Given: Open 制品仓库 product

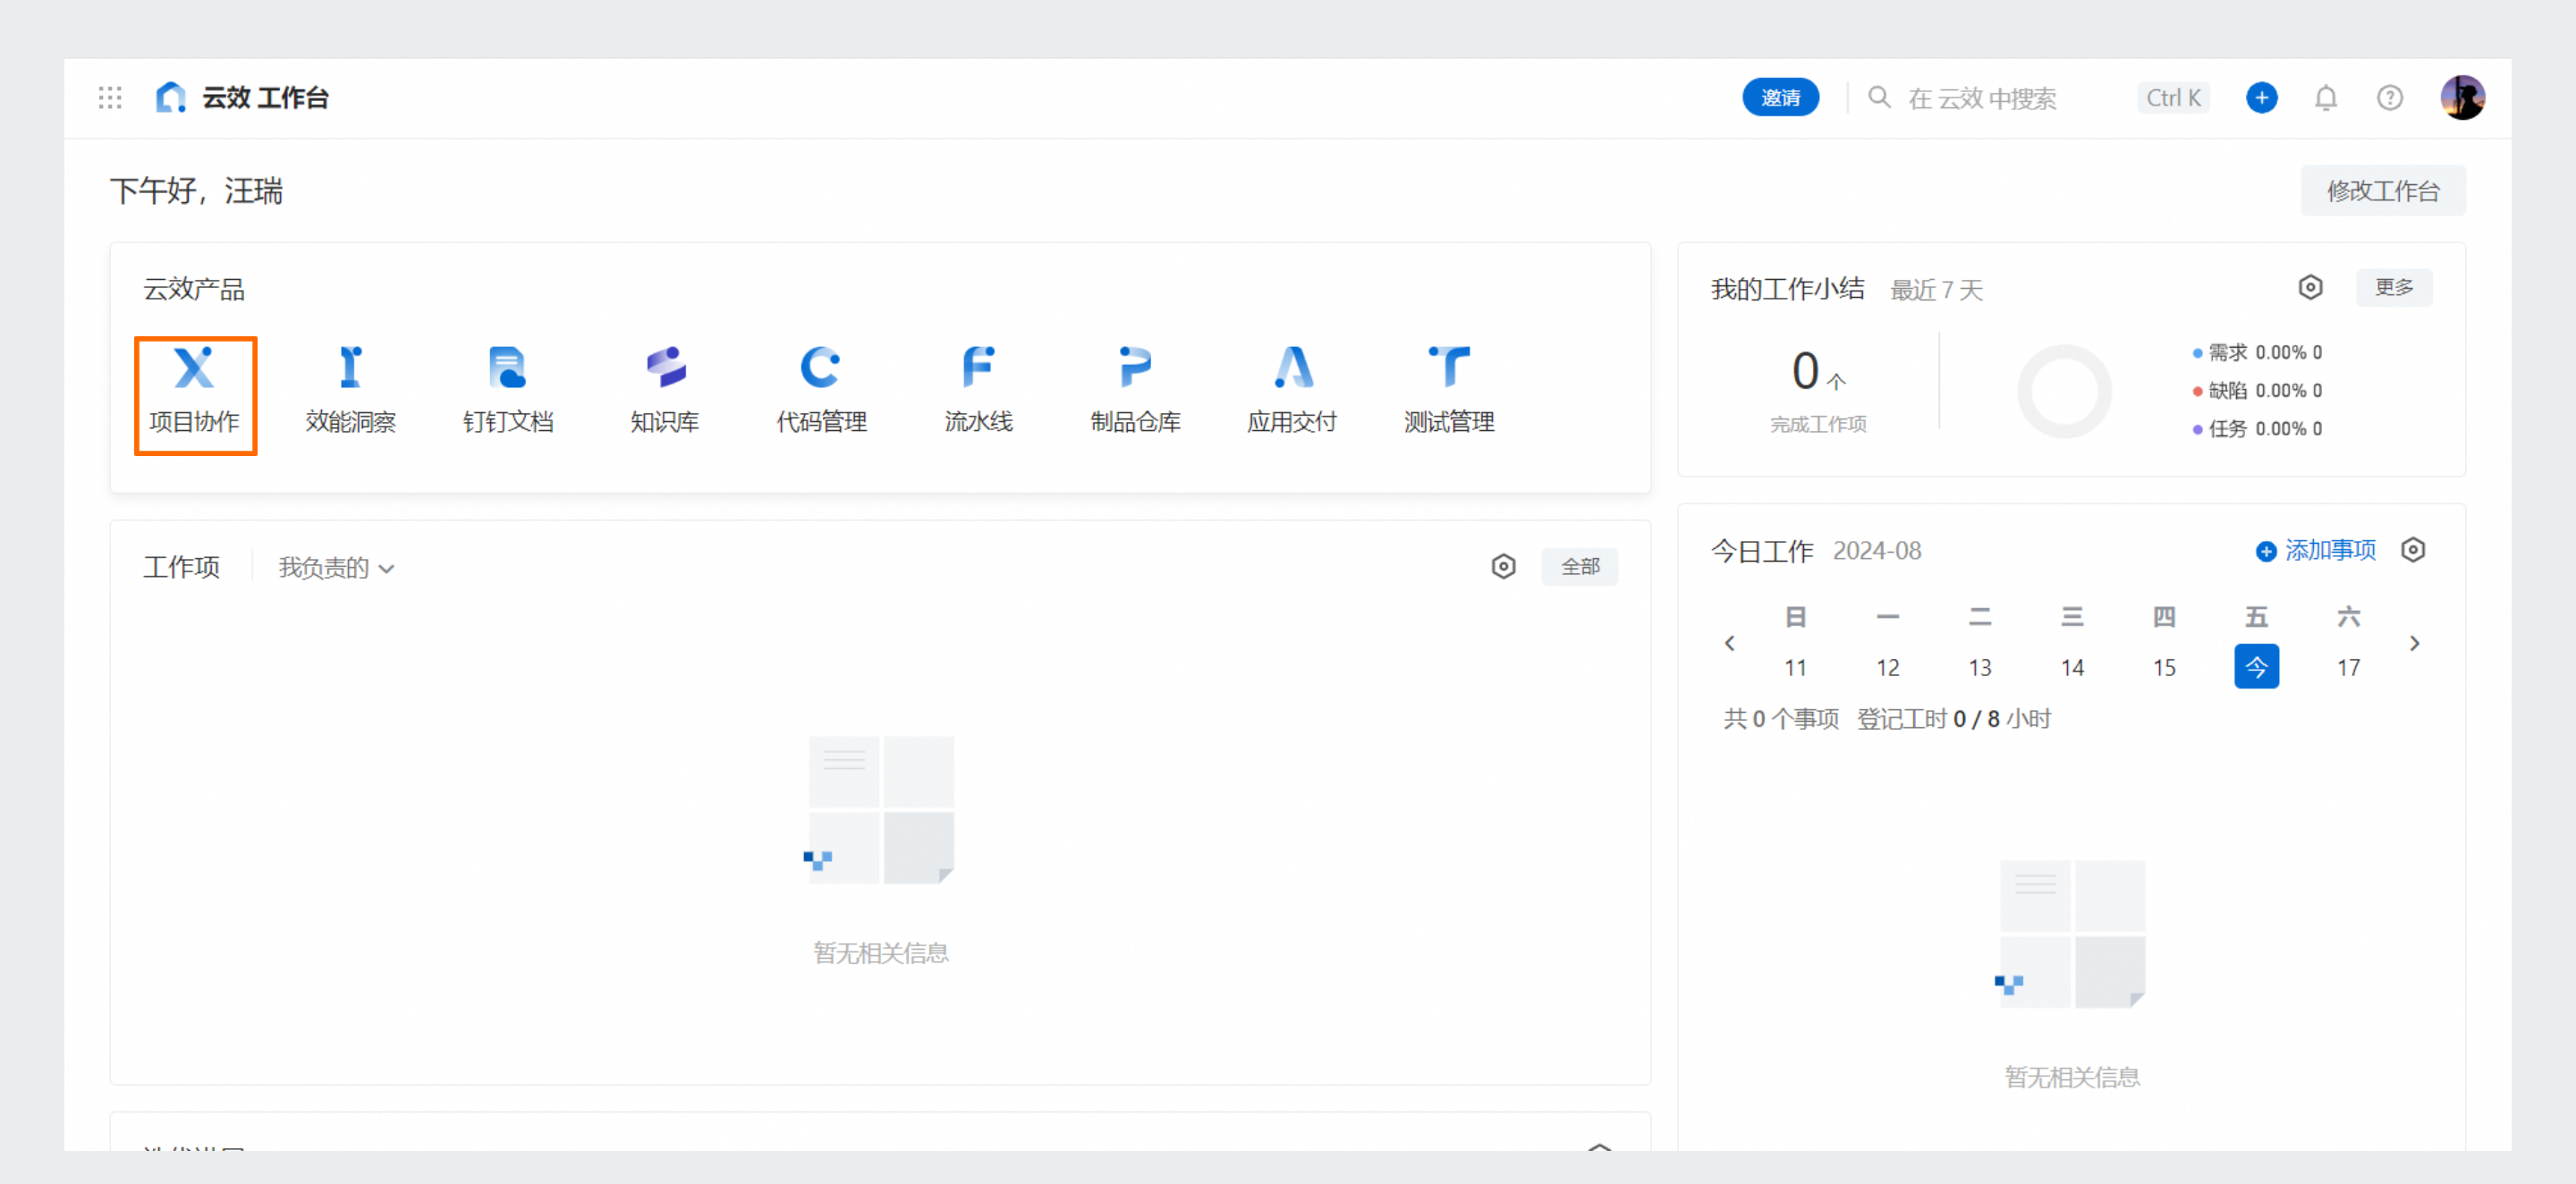Looking at the screenshot, I should pos(1135,391).
